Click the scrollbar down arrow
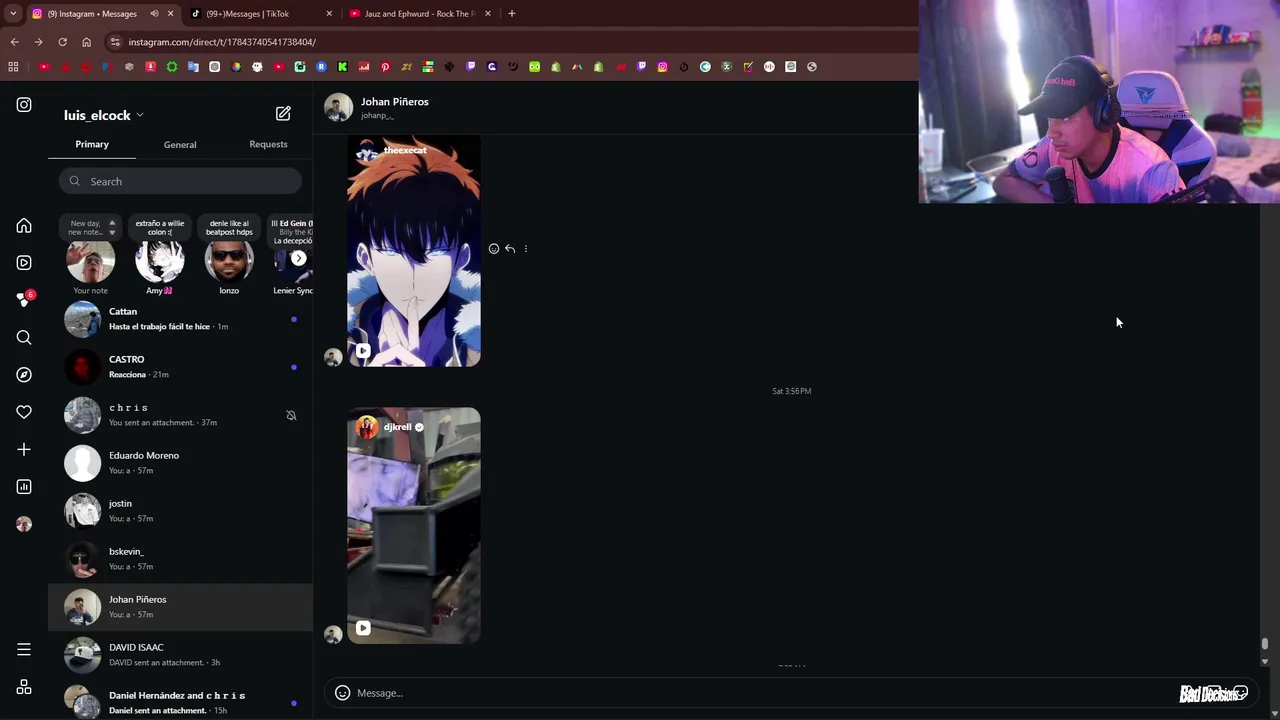 coord(1265,661)
